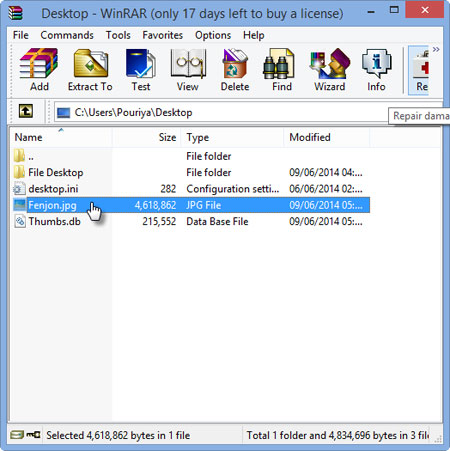The height and width of the screenshot is (451, 450).
Task: Launch the Wizard tool
Action: pyautogui.click(x=330, y=70)
